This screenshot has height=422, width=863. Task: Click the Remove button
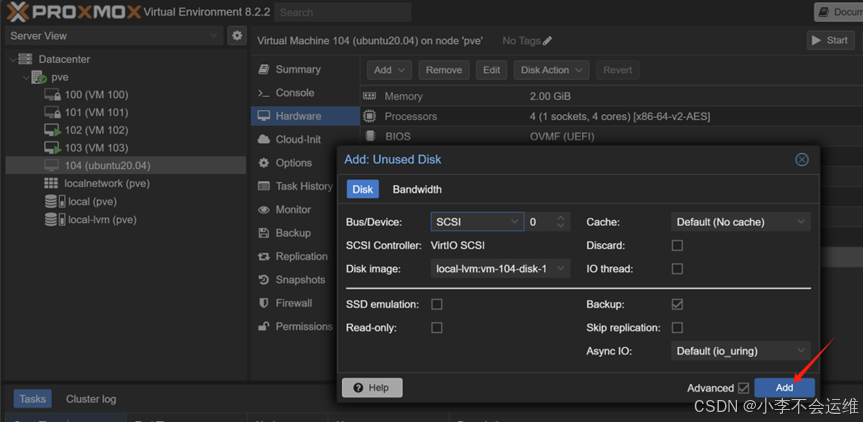click(444, 70)
